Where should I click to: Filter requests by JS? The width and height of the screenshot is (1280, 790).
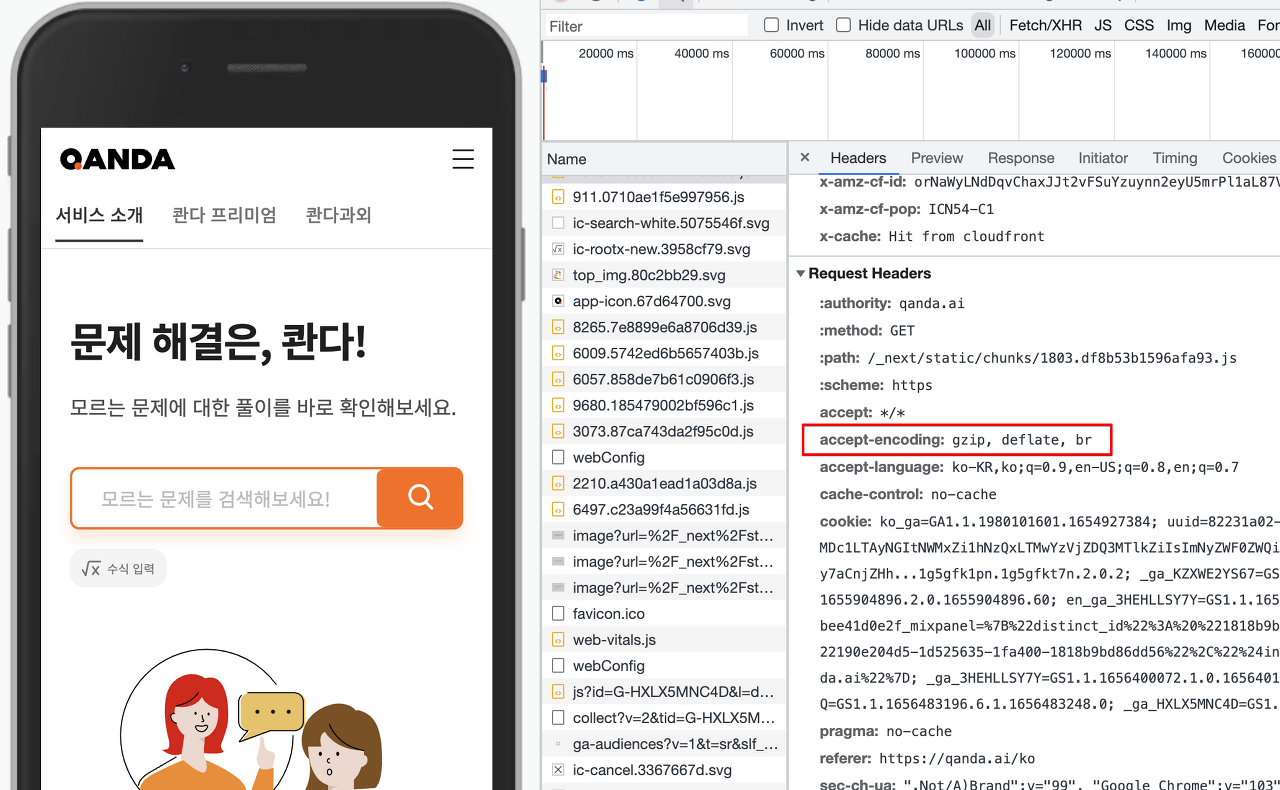pyautogui.click(x=1103, y=25)
